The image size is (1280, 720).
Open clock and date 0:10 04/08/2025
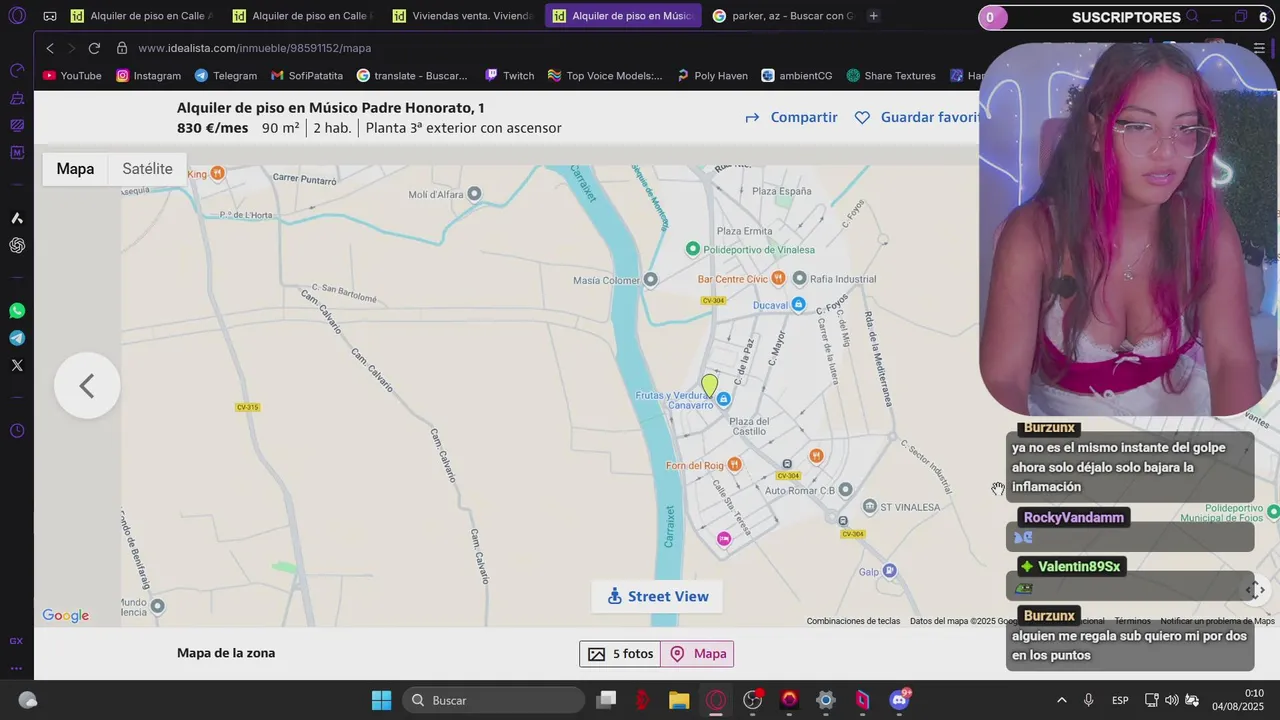pyautogui.click(x=1240, y=700)
